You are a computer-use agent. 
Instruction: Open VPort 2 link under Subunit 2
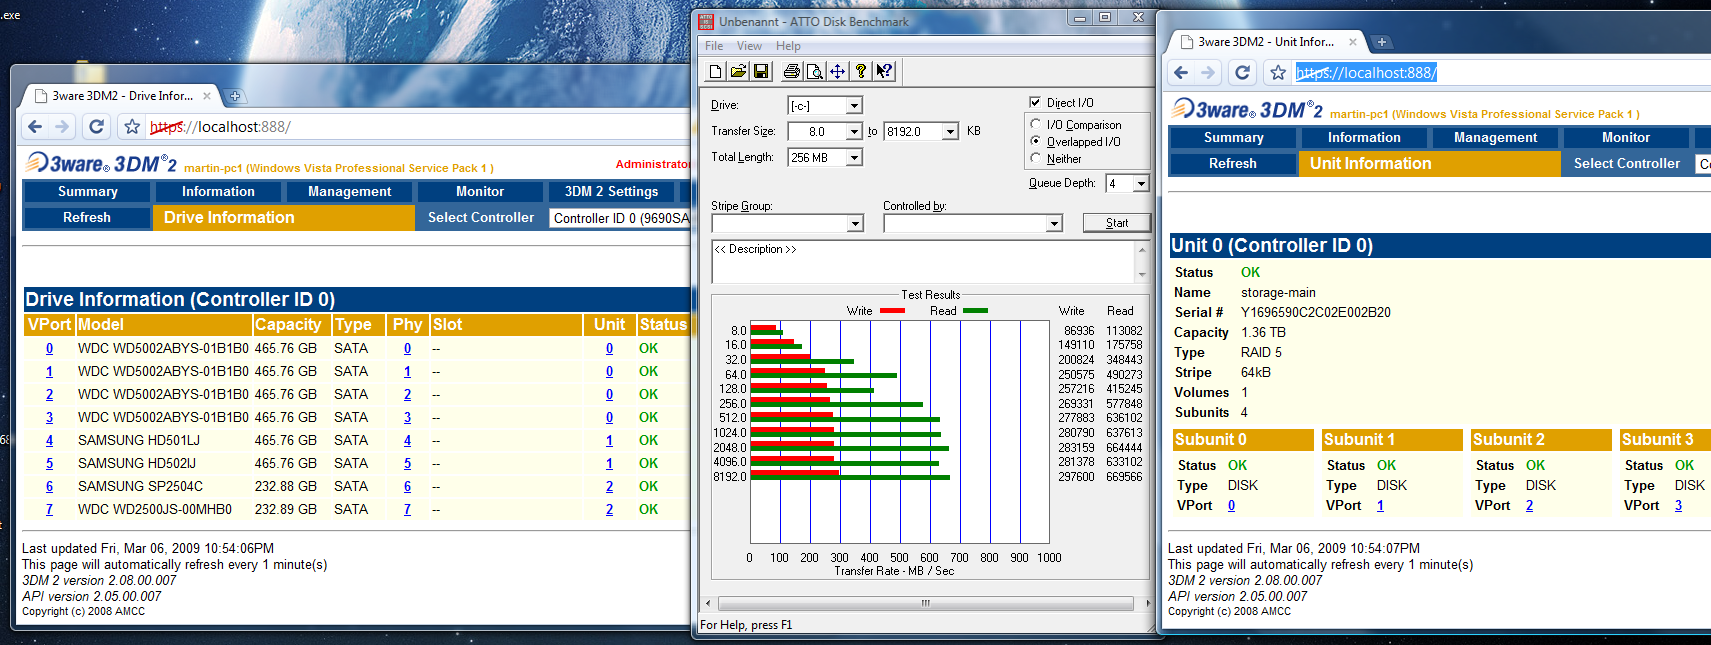coord(1529,505)
